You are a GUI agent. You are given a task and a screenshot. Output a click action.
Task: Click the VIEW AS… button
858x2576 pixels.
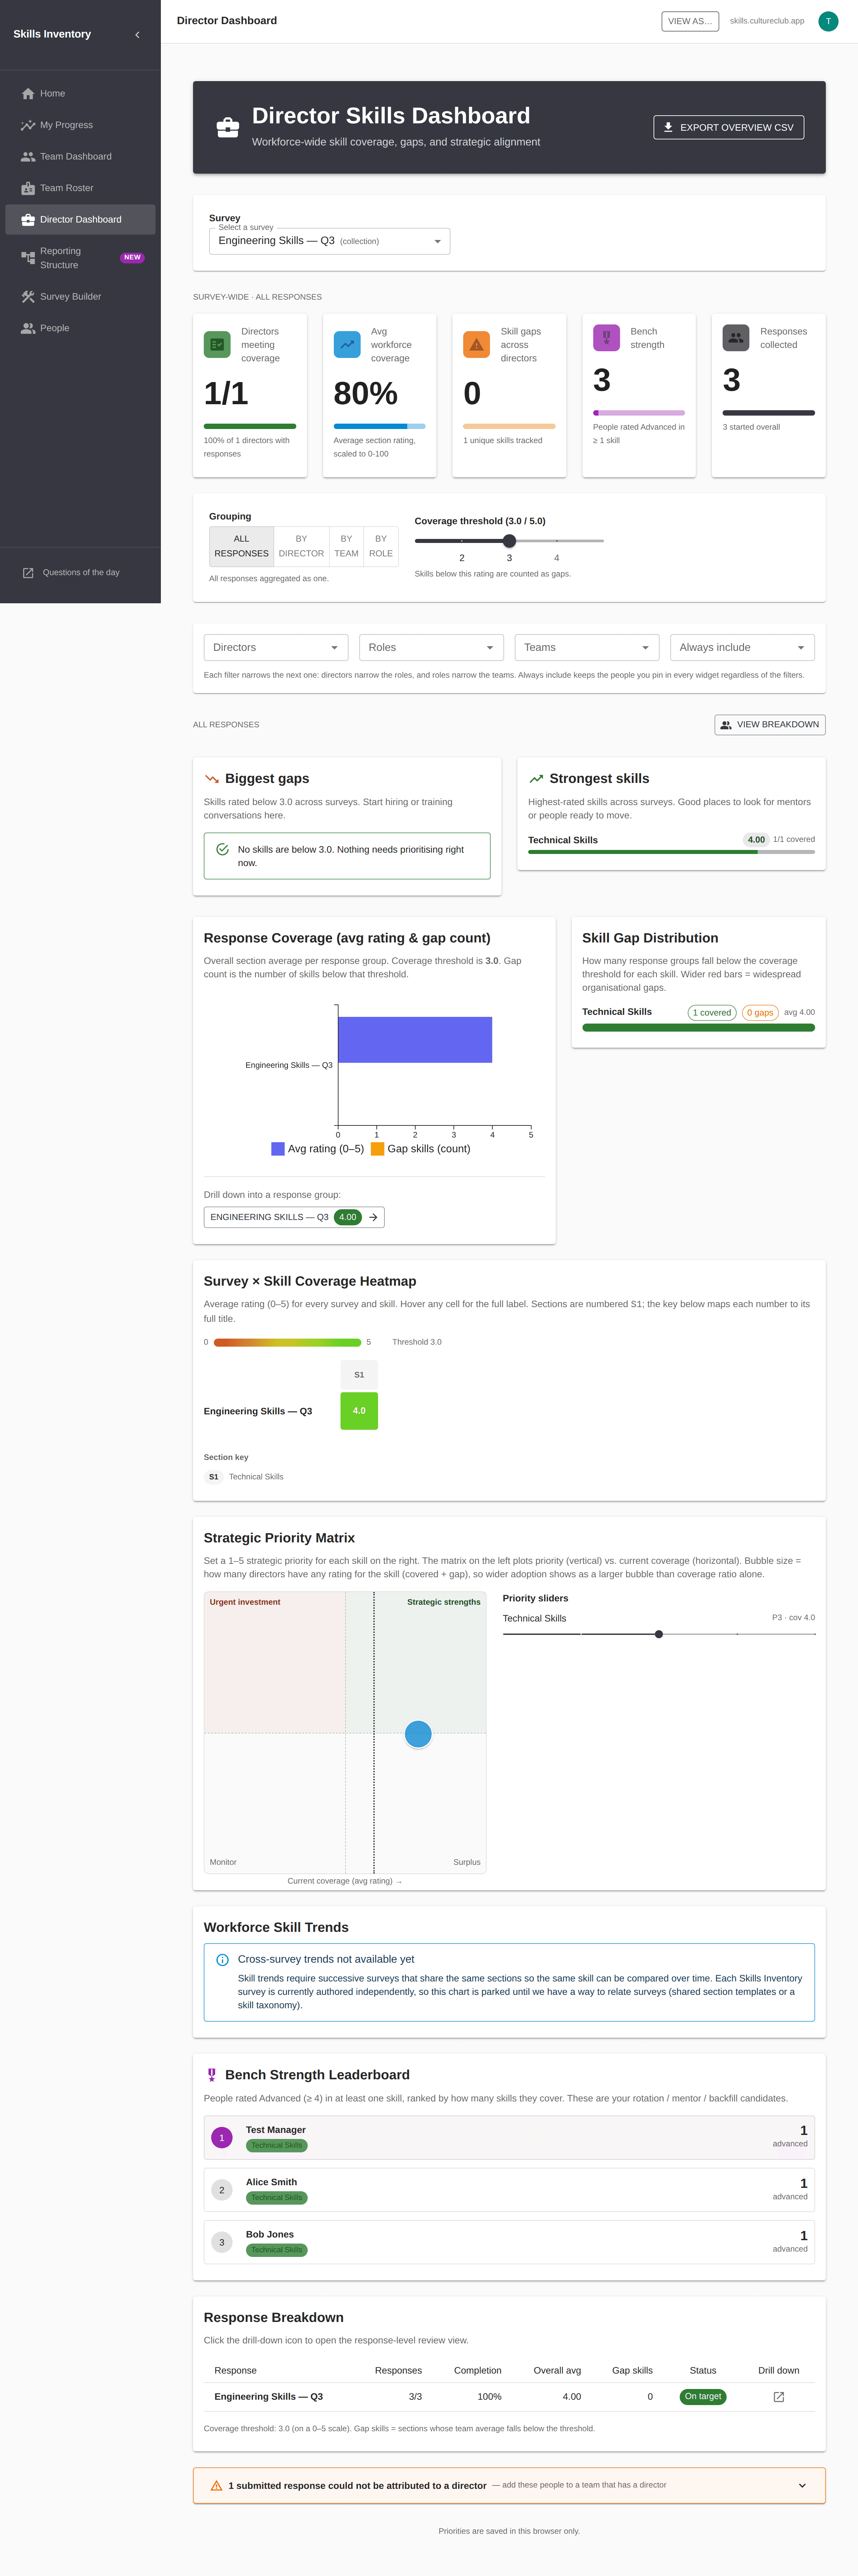tap(690, 21)
